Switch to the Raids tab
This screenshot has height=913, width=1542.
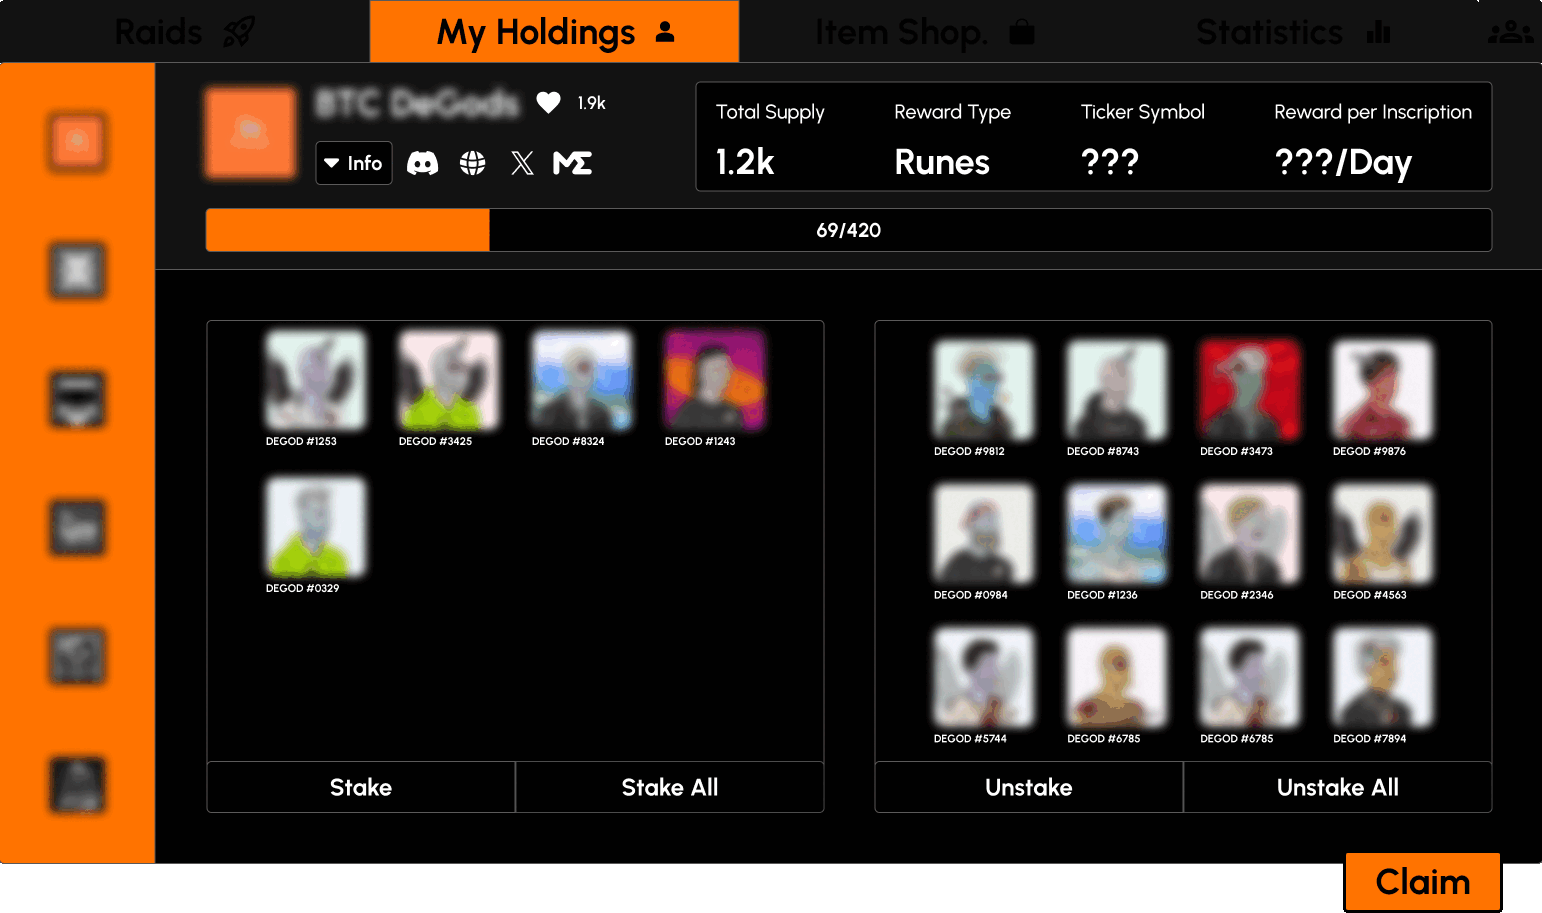tap(185, 32)
